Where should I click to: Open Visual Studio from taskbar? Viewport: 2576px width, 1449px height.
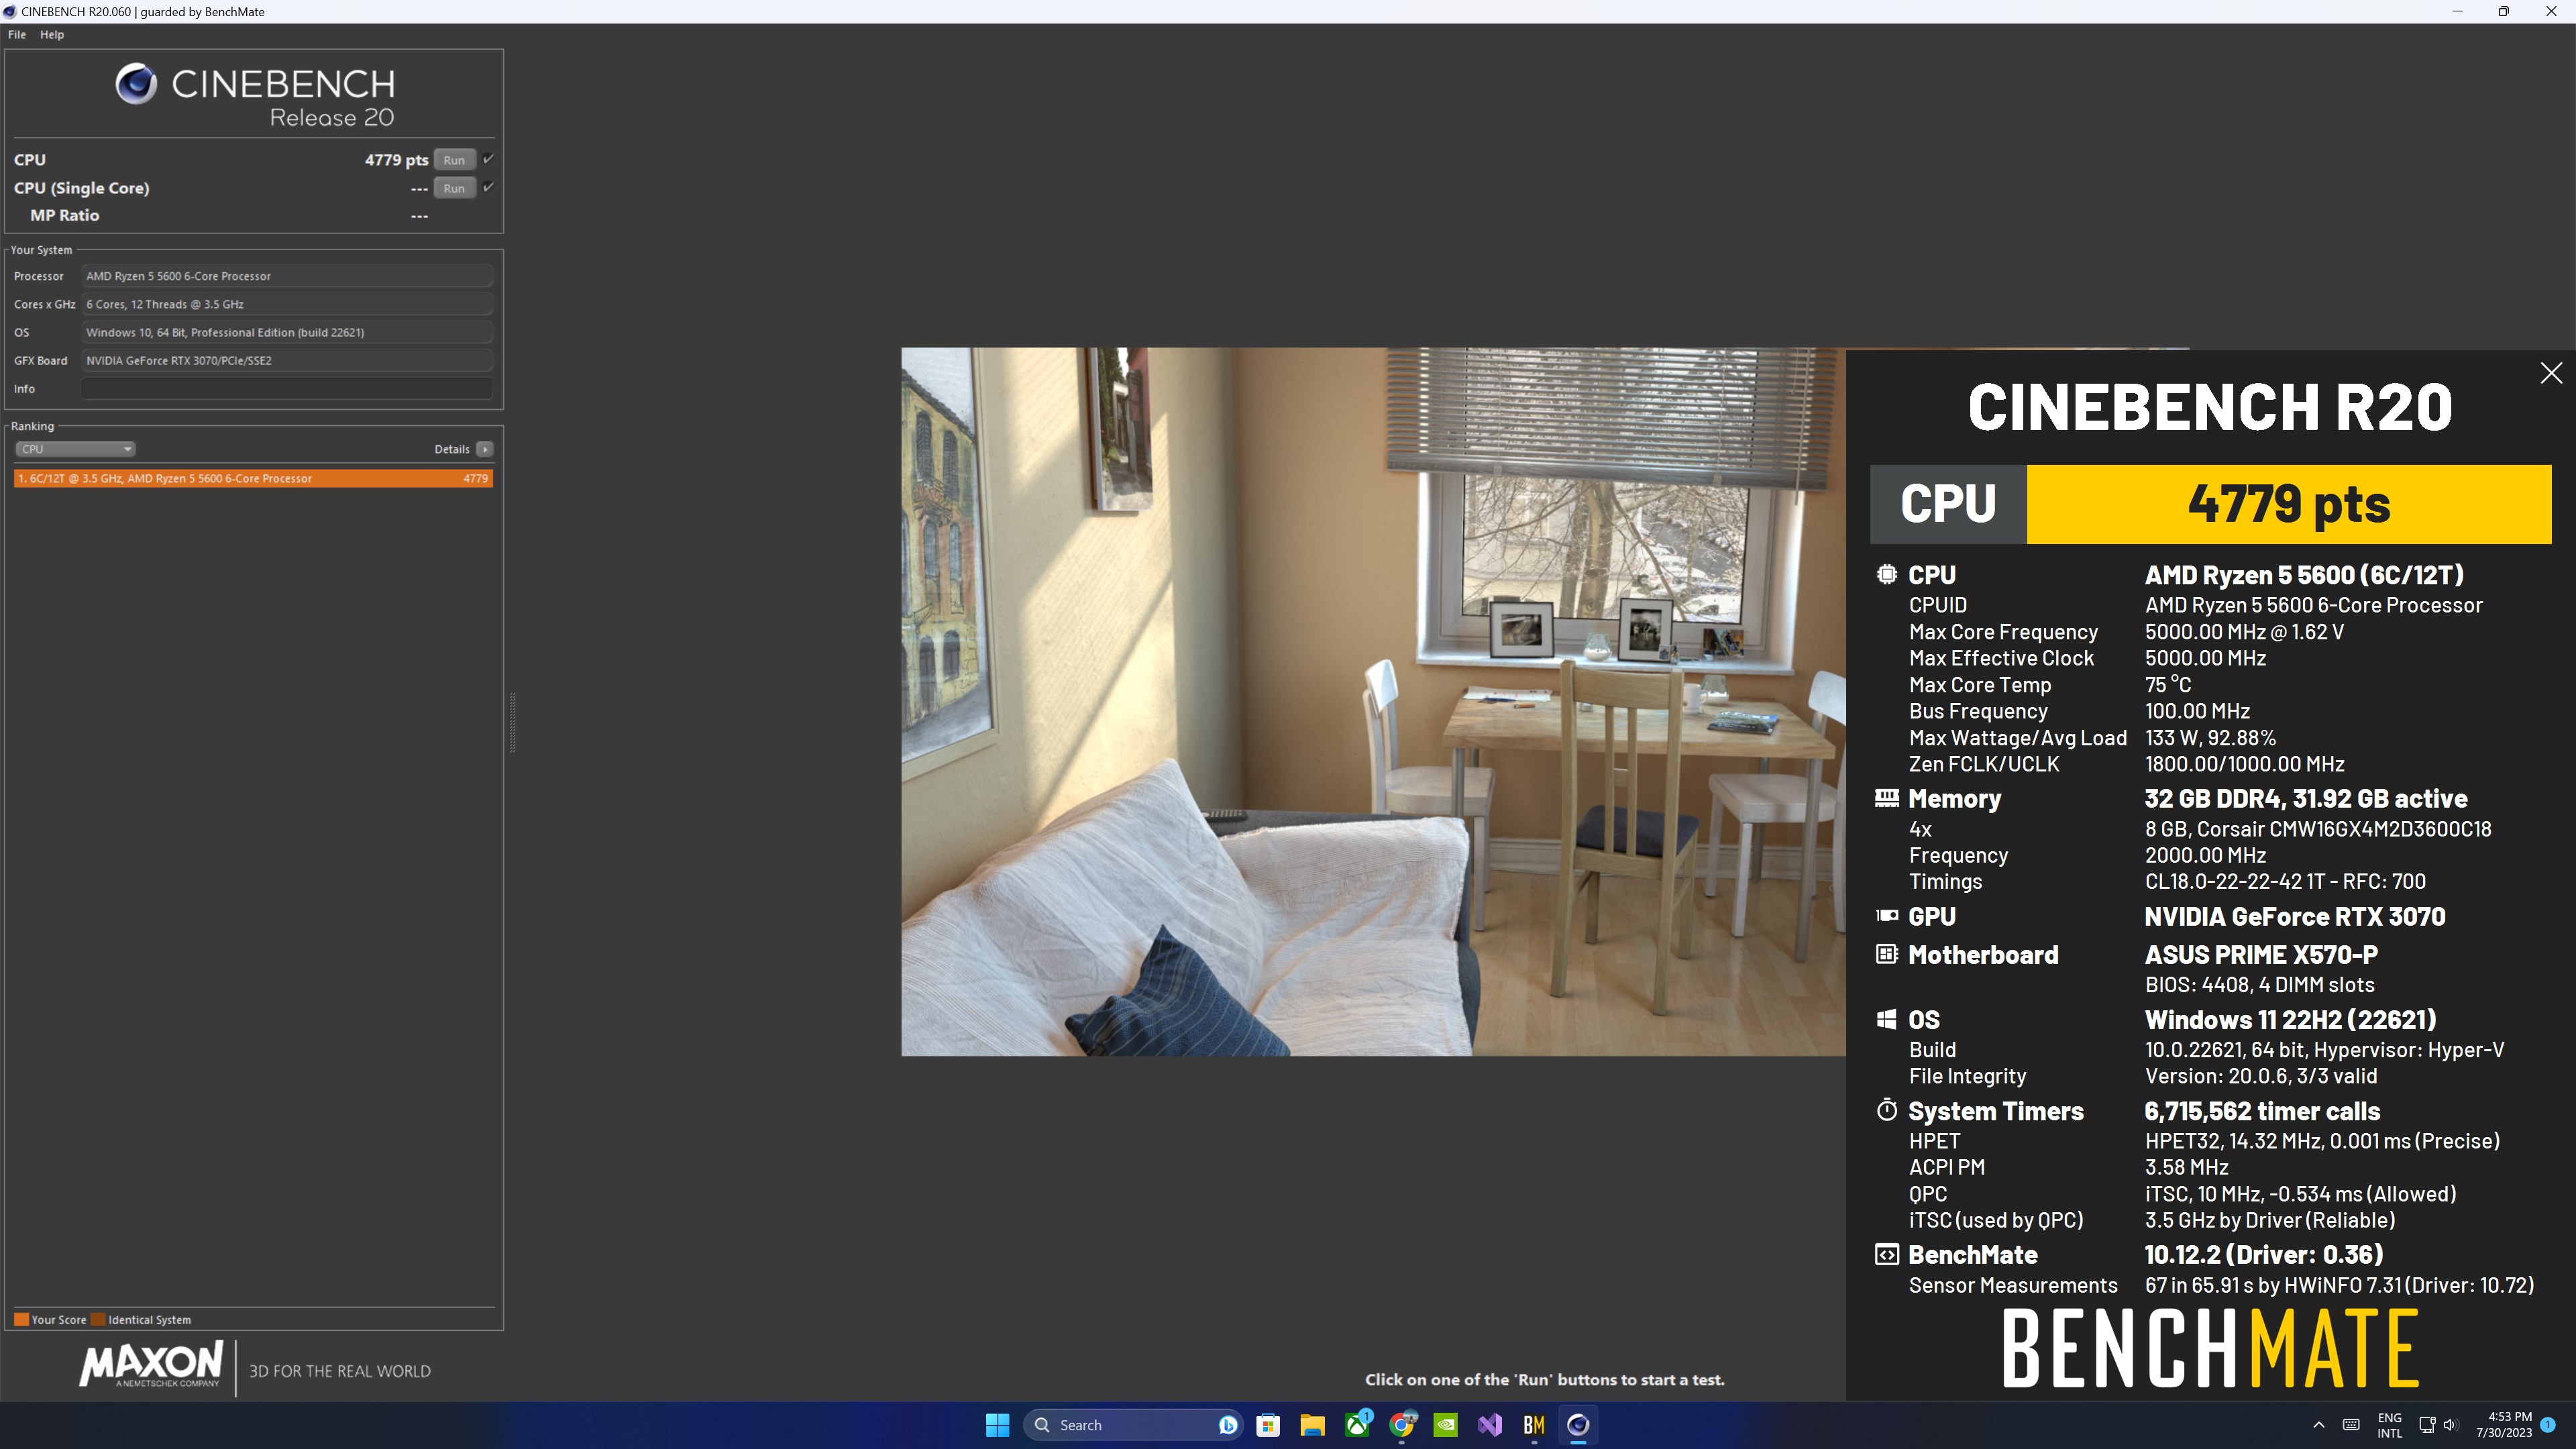(x=1490, y=1425)
